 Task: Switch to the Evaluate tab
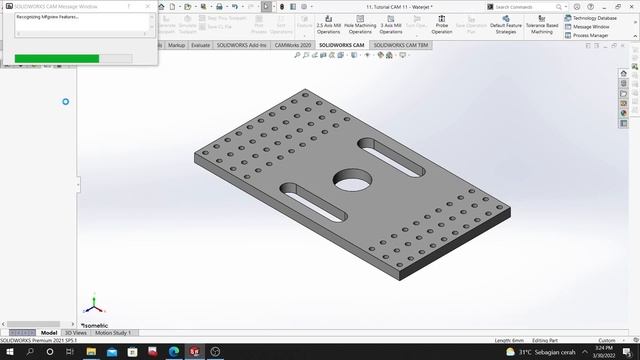[x=200, y=45]
